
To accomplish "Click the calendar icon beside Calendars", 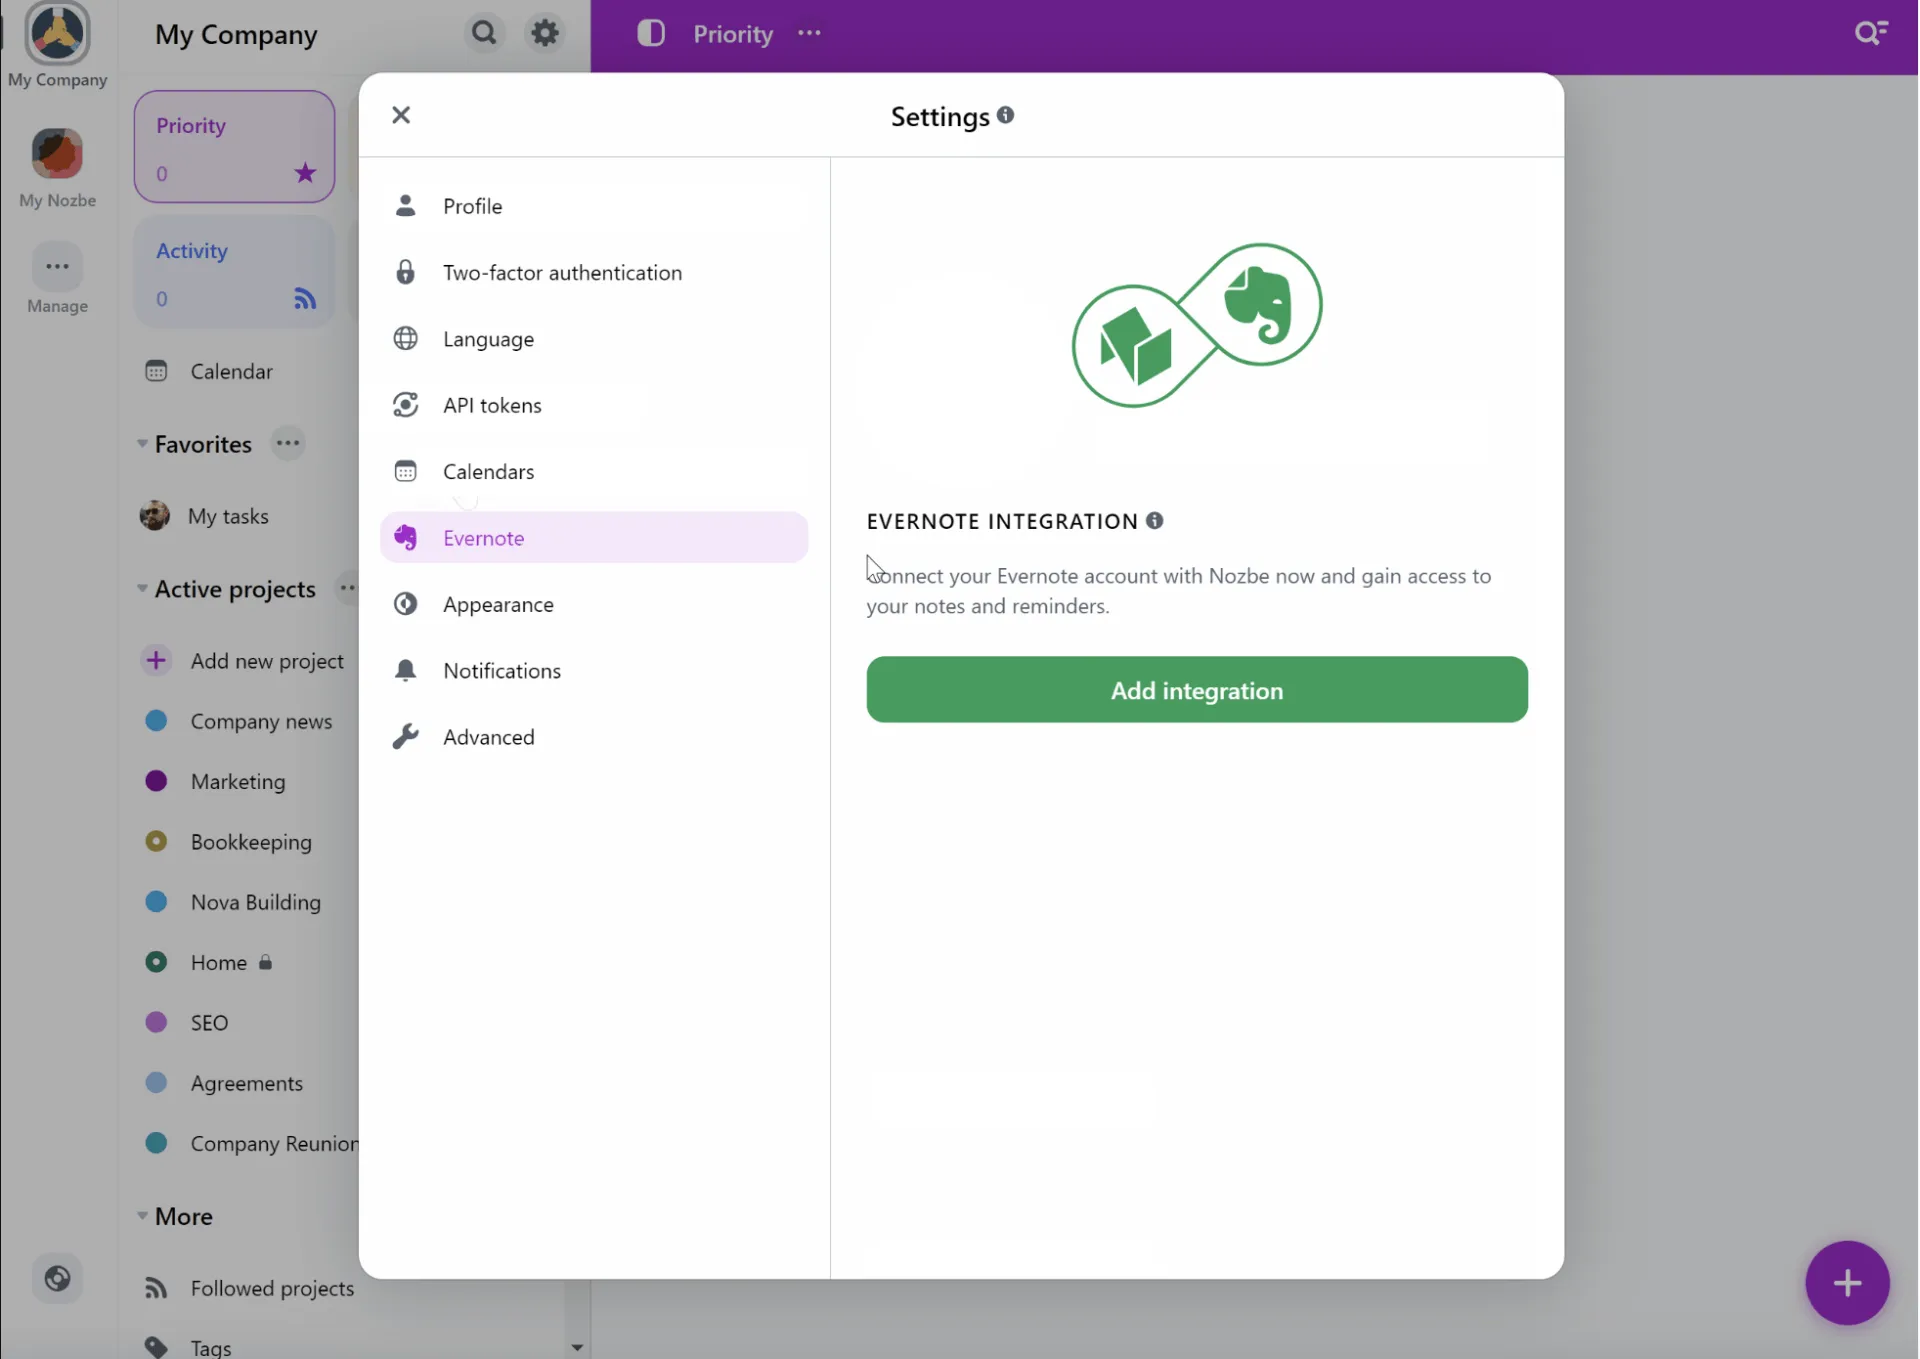I will pyautogui.click(x=405, y=471).
